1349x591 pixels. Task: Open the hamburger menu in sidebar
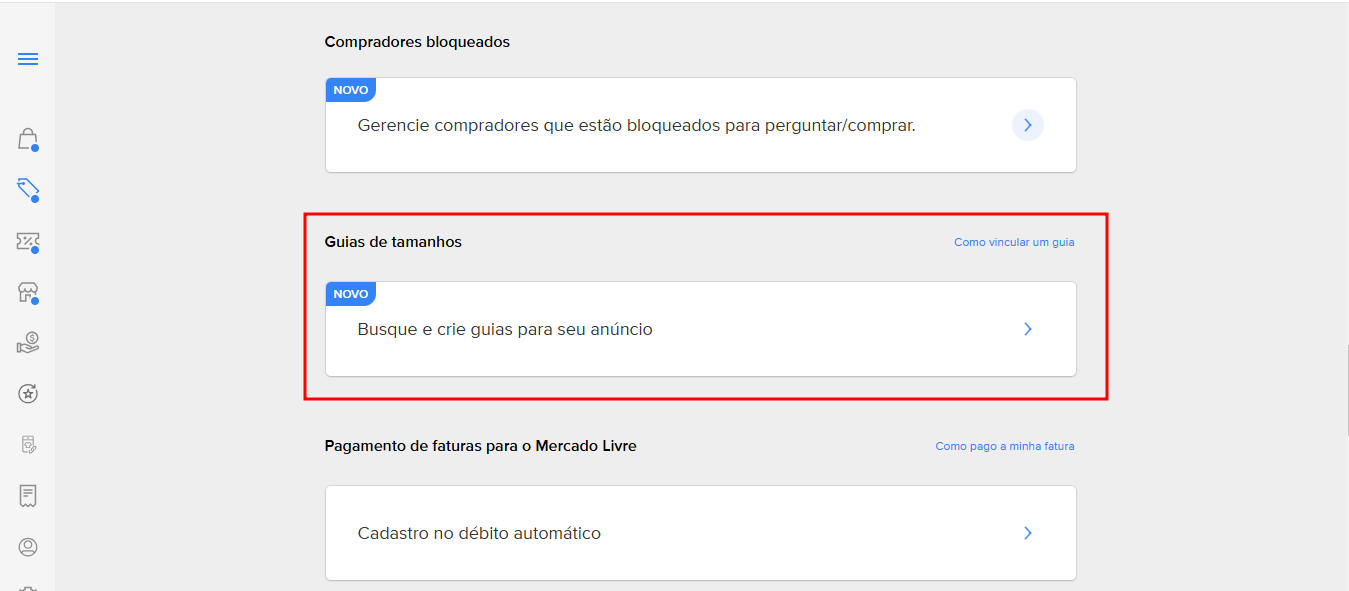pyautogui.click(x=28, y=59)
